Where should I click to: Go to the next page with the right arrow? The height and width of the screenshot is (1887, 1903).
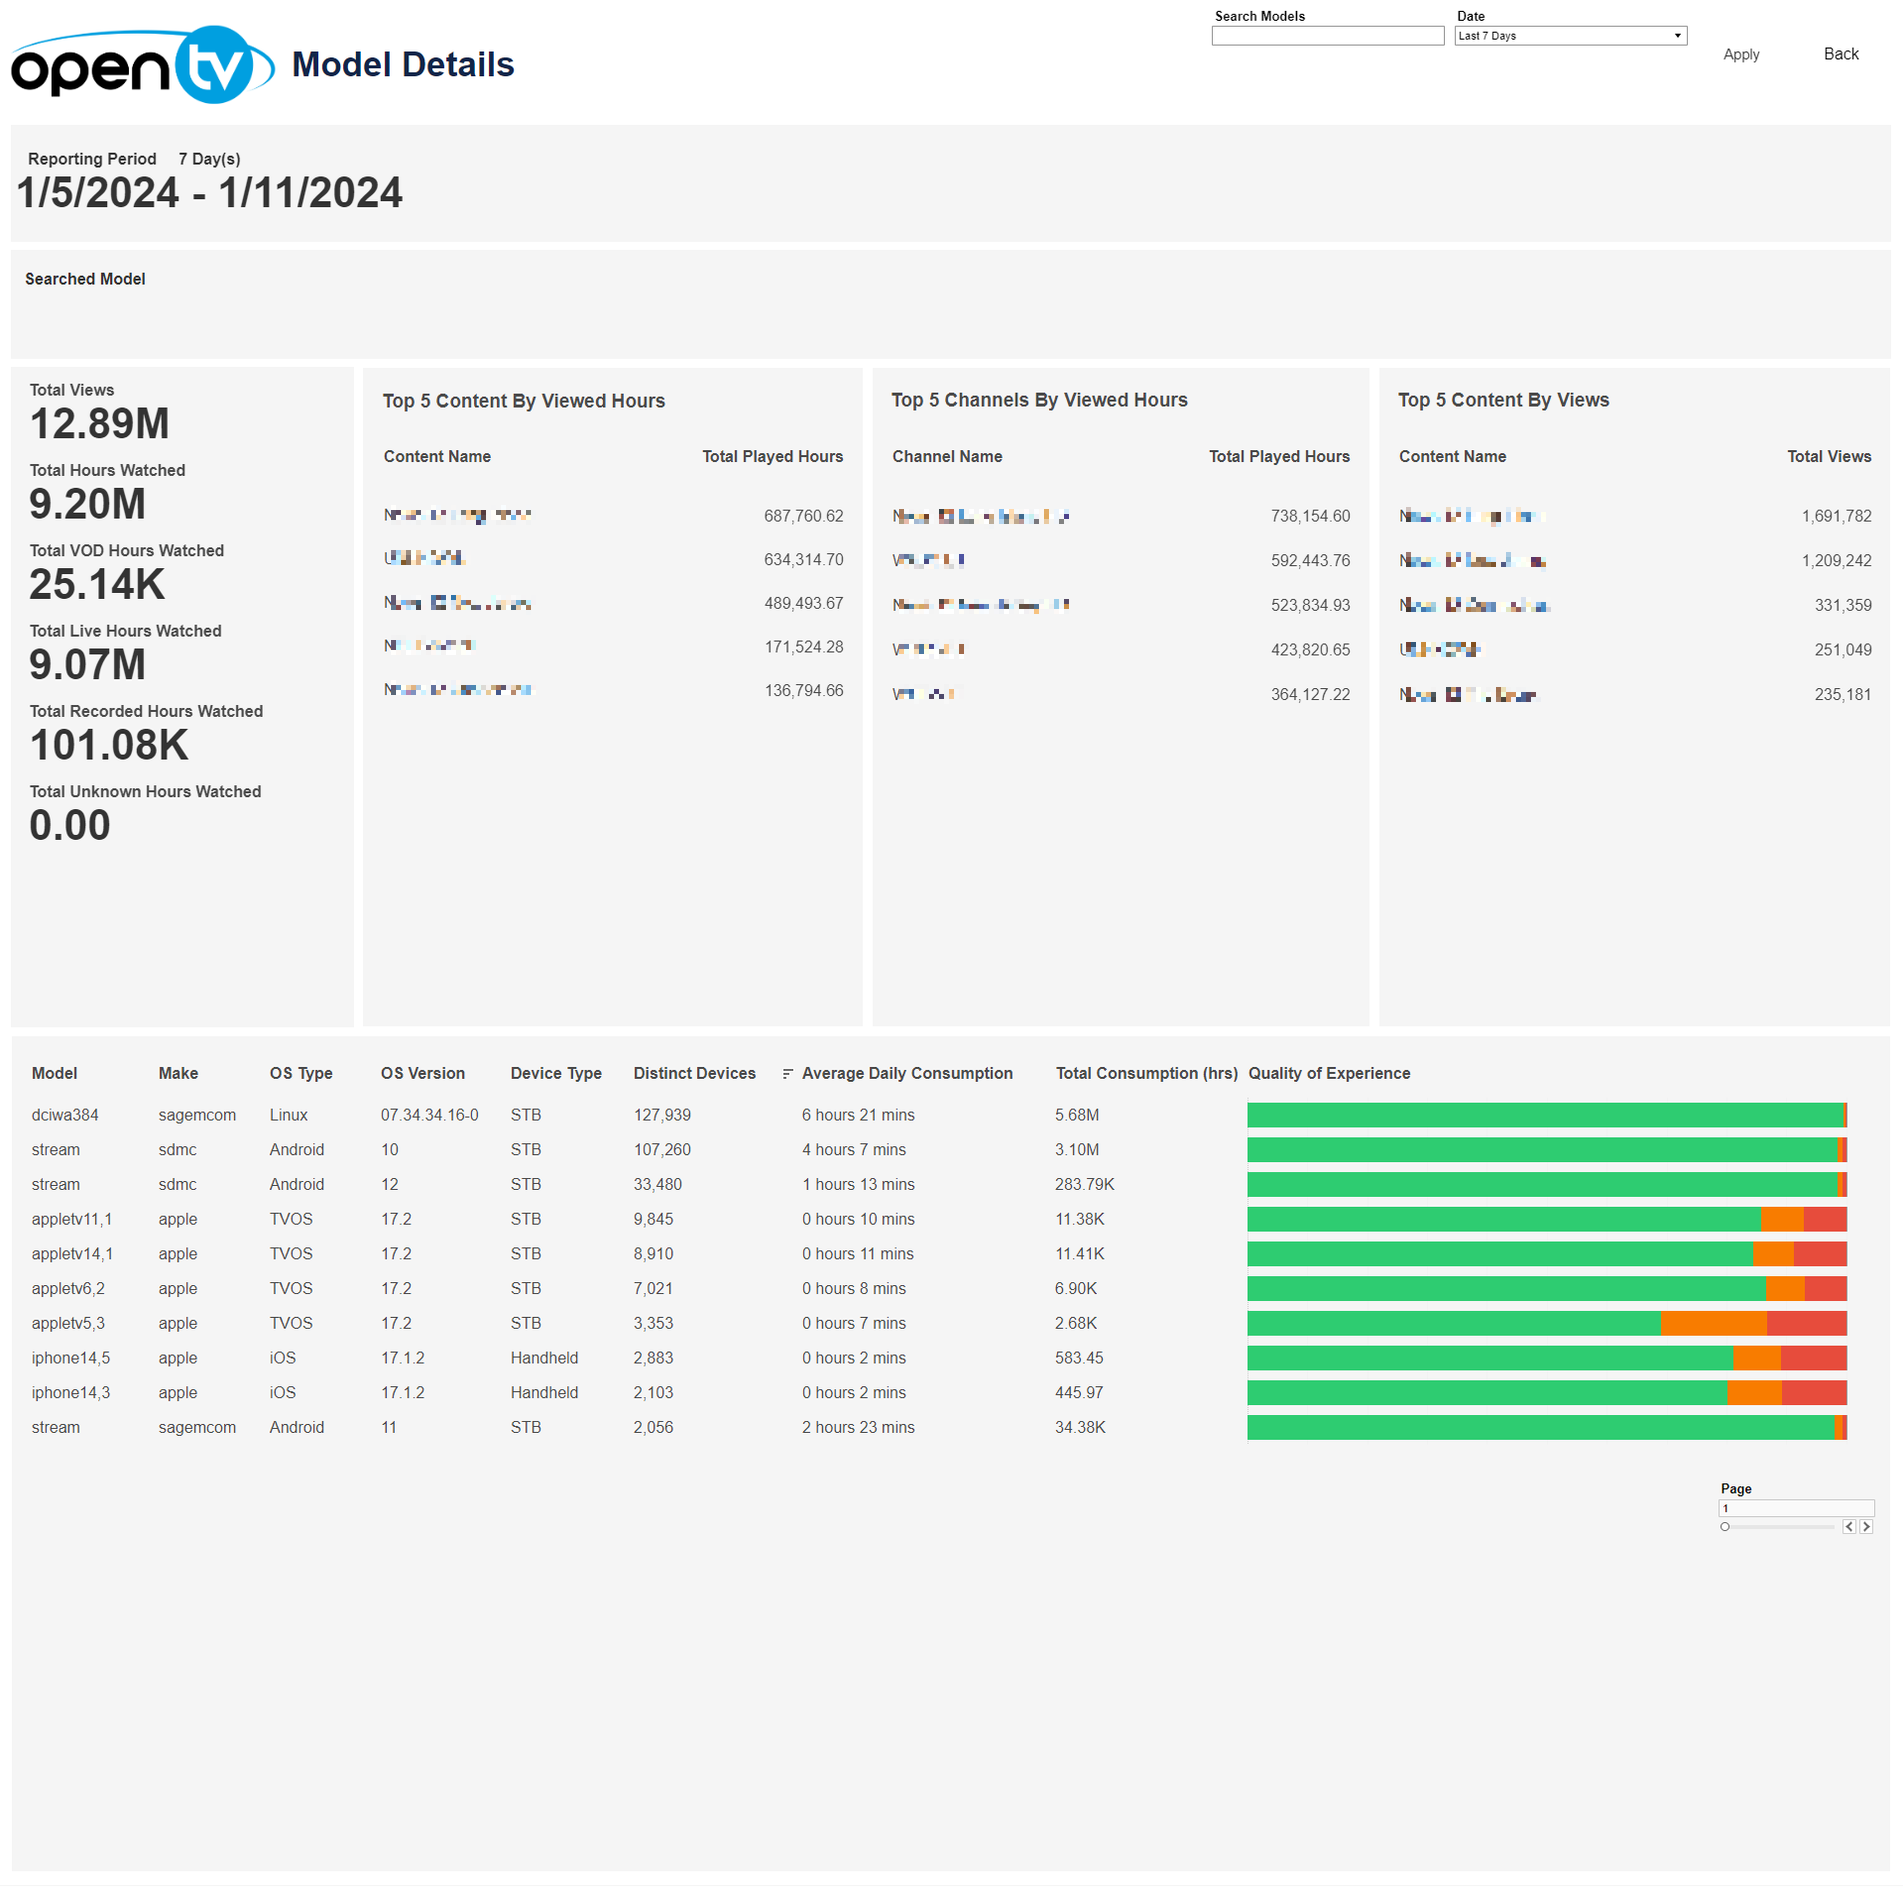pyautogui.click(x=1865, y=1526)
